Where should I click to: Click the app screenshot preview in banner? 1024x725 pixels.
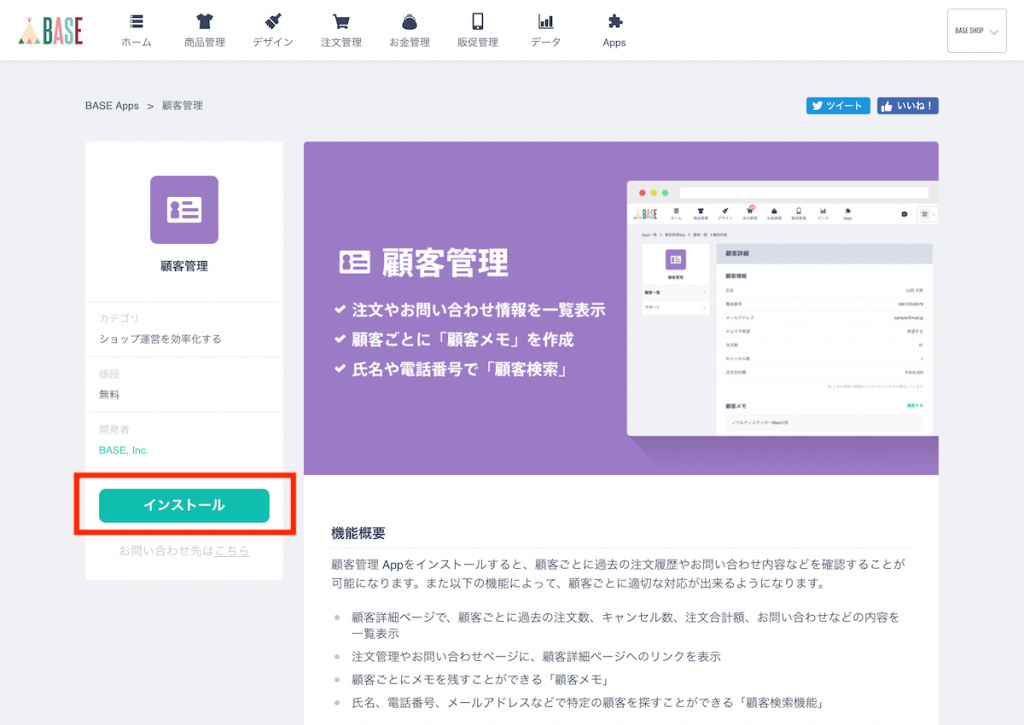782,308
